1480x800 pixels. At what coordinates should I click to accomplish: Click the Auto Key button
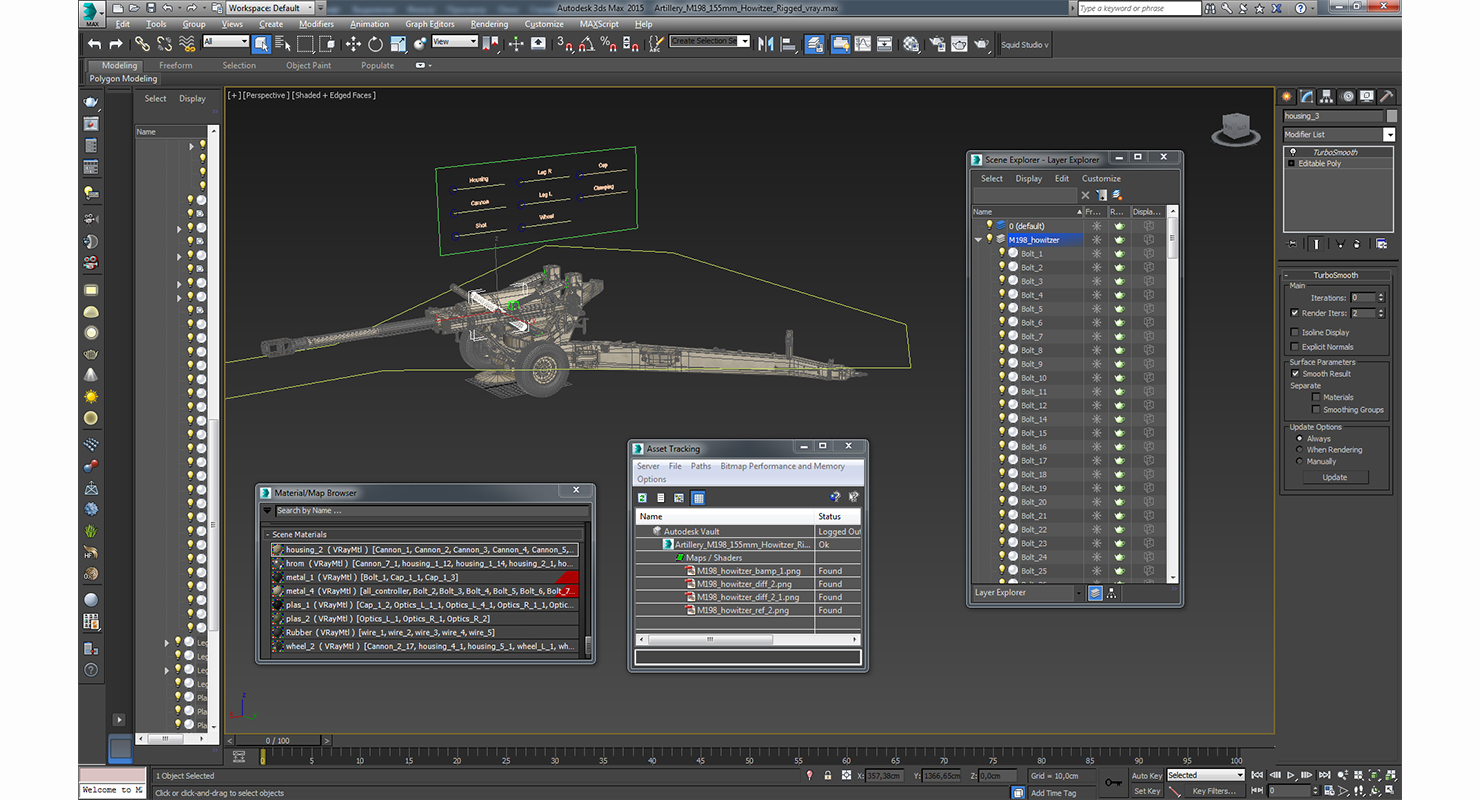tap(1147, 775)
